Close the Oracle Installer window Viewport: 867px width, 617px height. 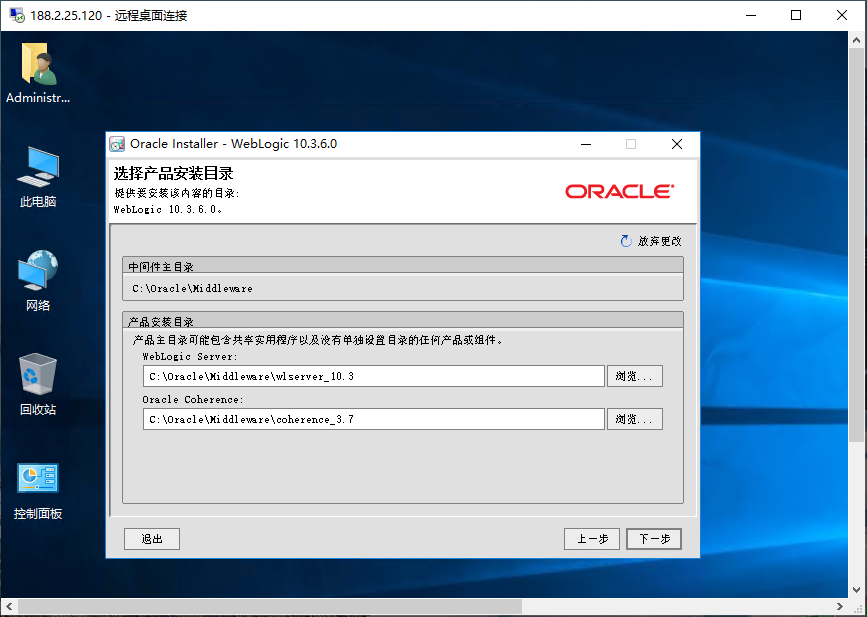[677, 144]
